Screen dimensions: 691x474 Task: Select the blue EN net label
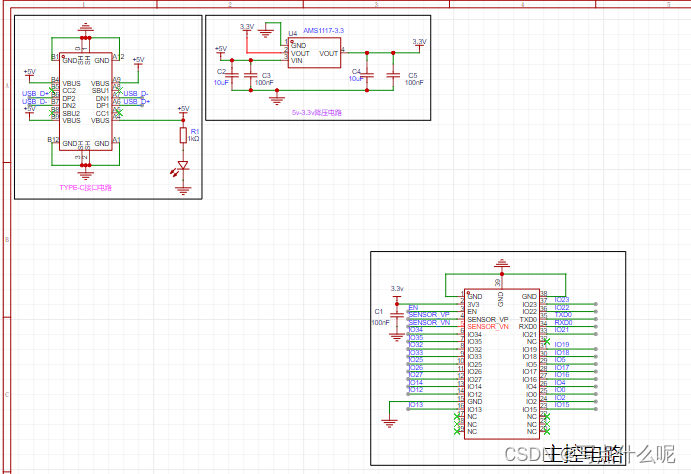coord(413,307)
